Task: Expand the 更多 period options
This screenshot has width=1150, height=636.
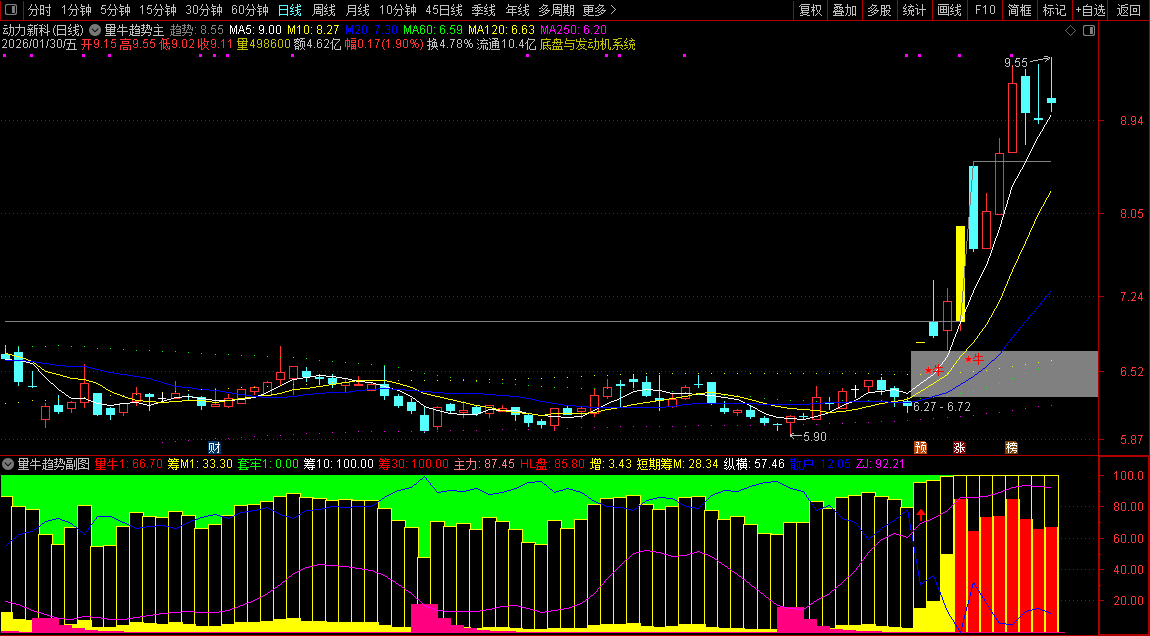Action: point(599,10)
